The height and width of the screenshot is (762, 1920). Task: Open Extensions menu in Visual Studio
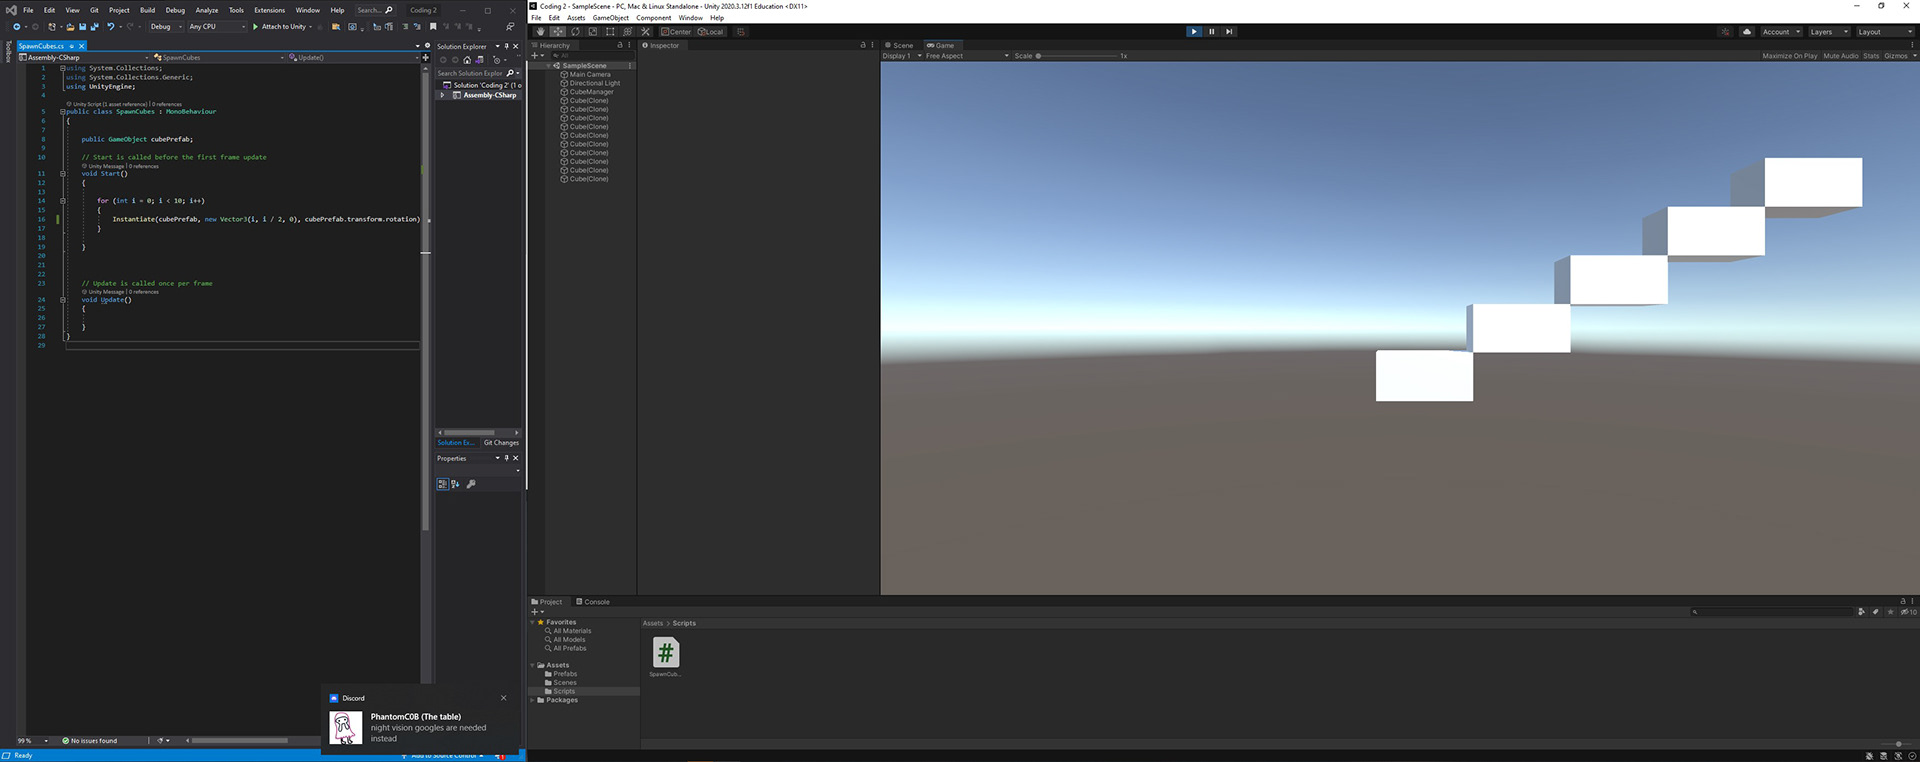point(269,10)
